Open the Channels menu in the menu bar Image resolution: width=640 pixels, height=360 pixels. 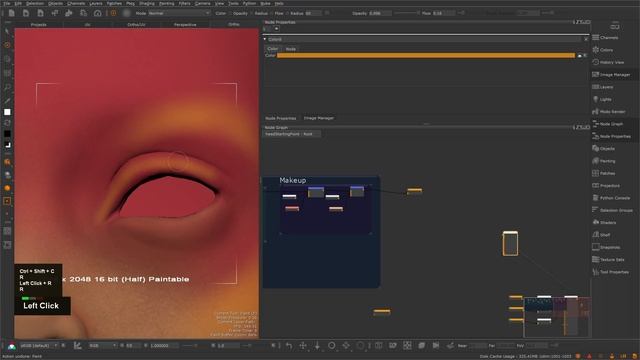pyautogui.click(x=76, y=3)
